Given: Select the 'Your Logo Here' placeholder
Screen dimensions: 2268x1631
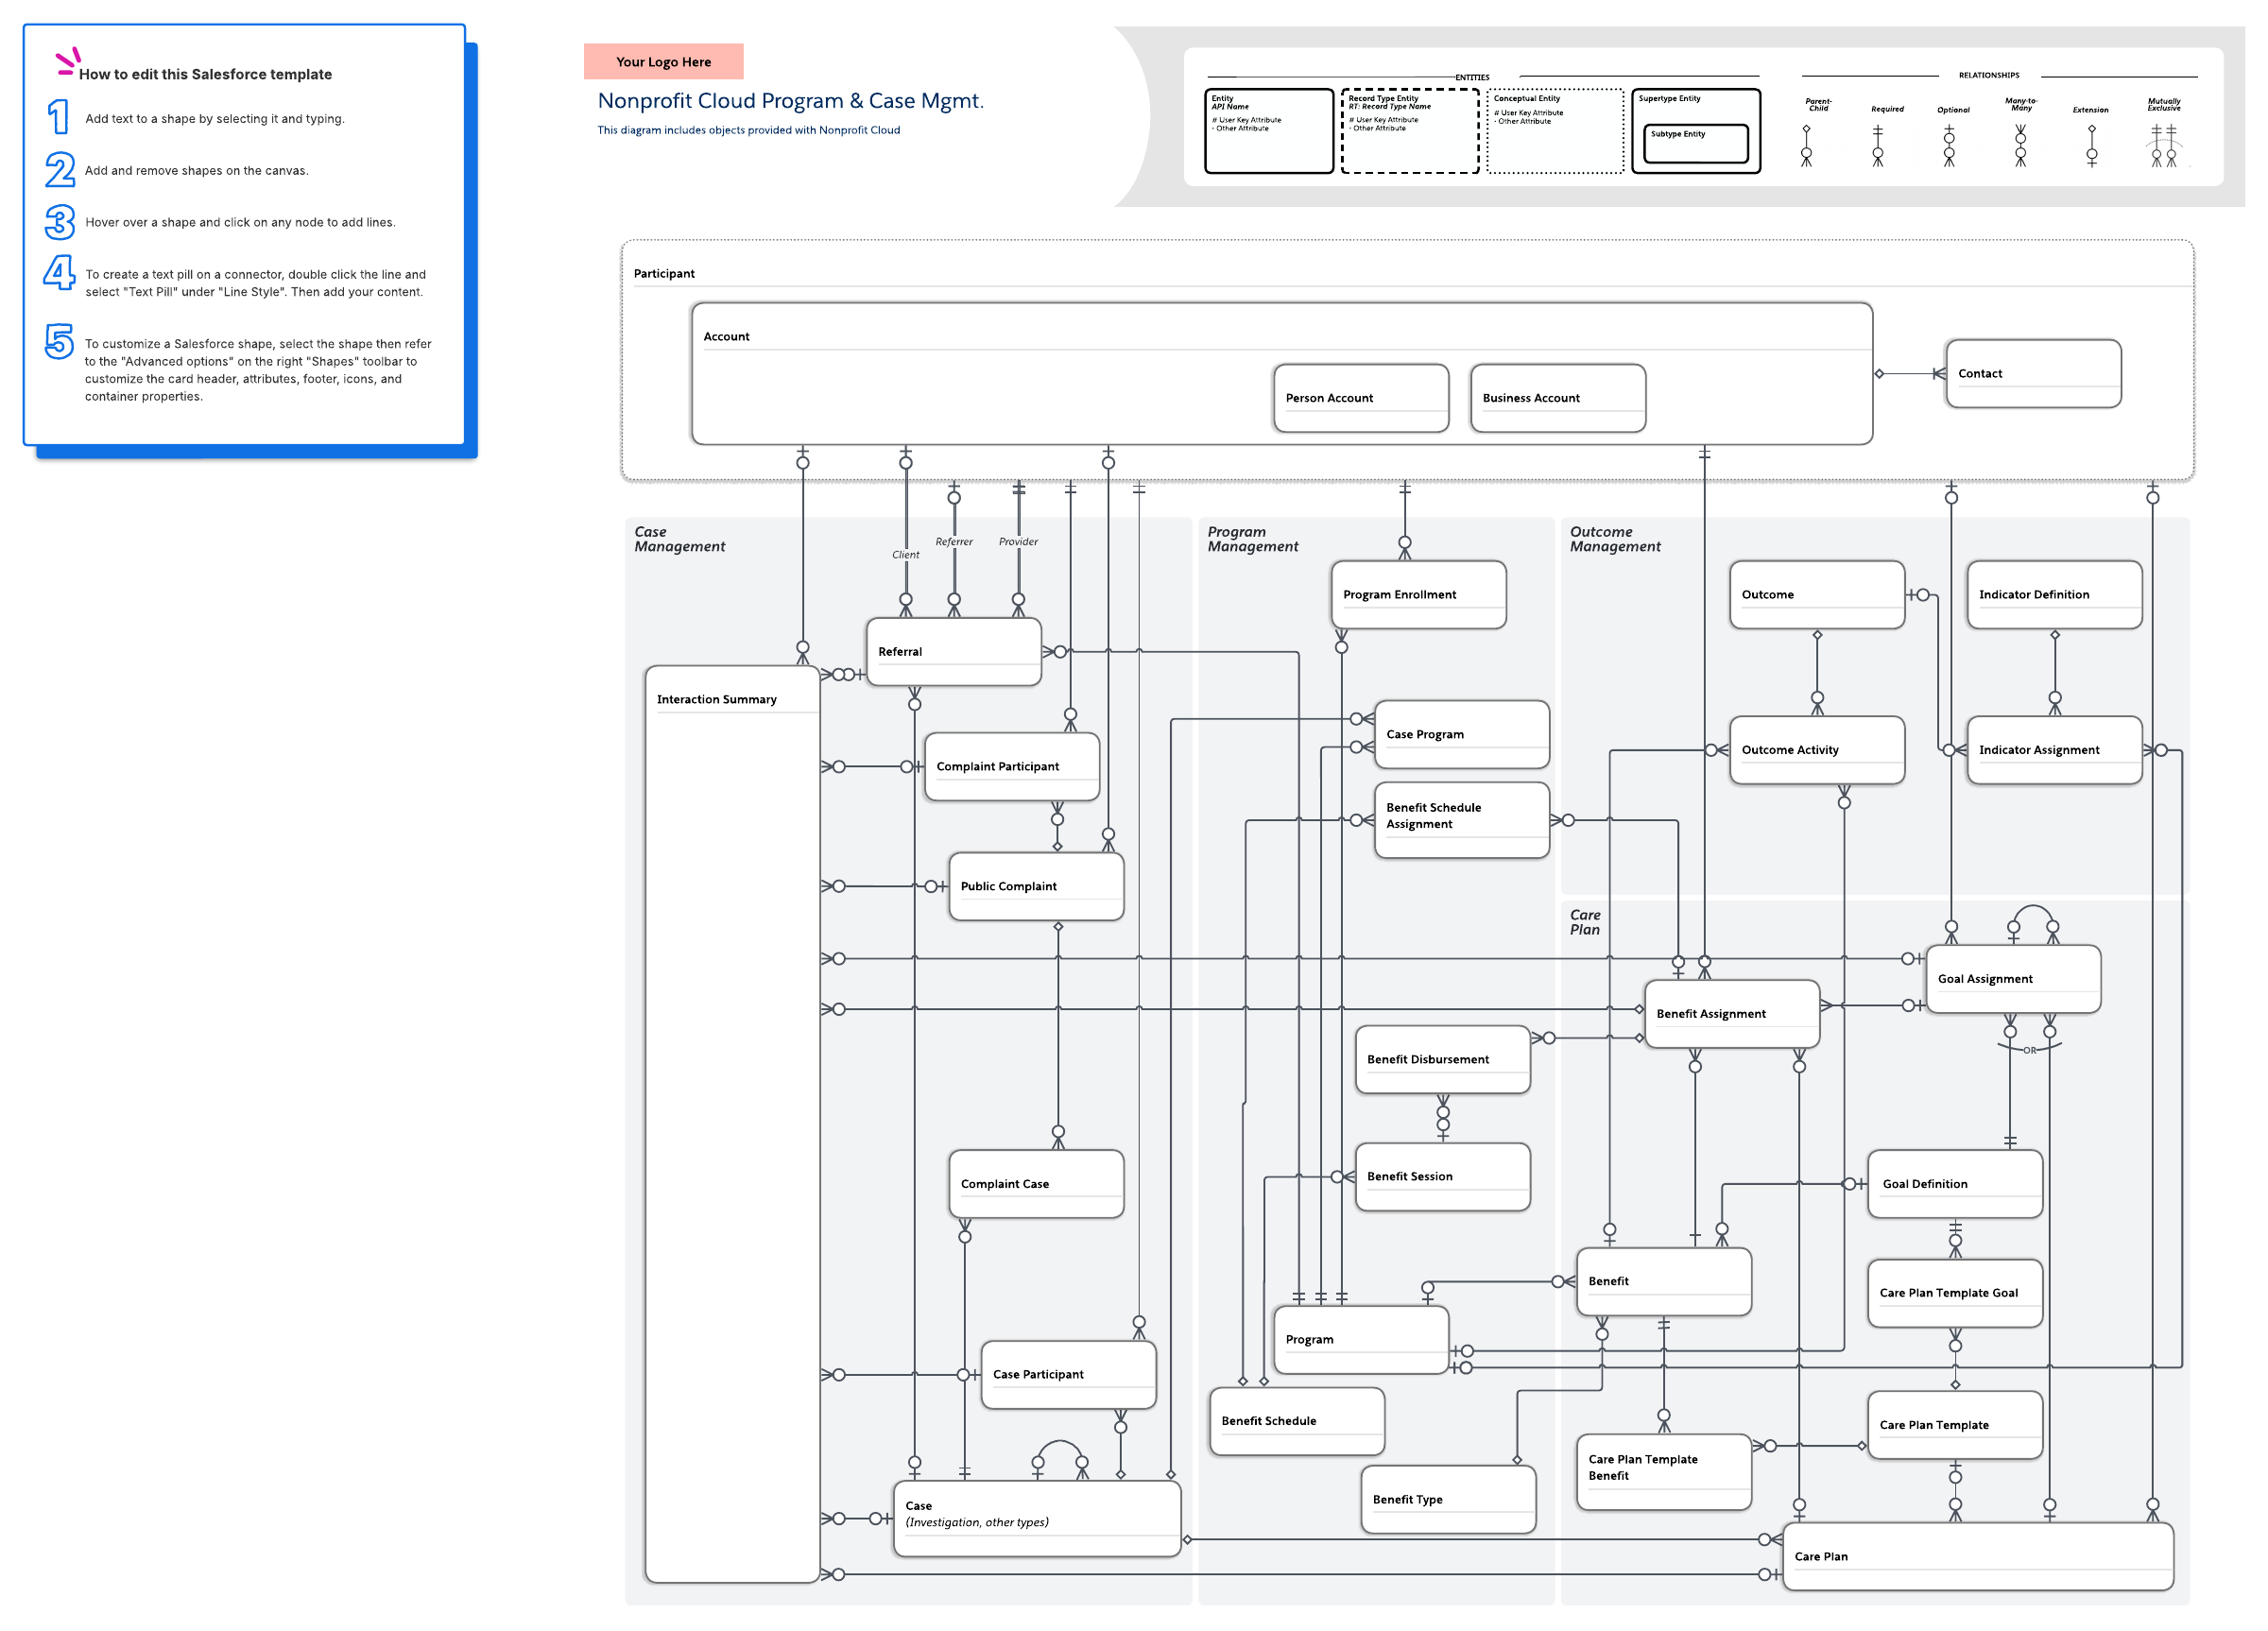Looking at the screenshot, I should (x=663, y=61).
